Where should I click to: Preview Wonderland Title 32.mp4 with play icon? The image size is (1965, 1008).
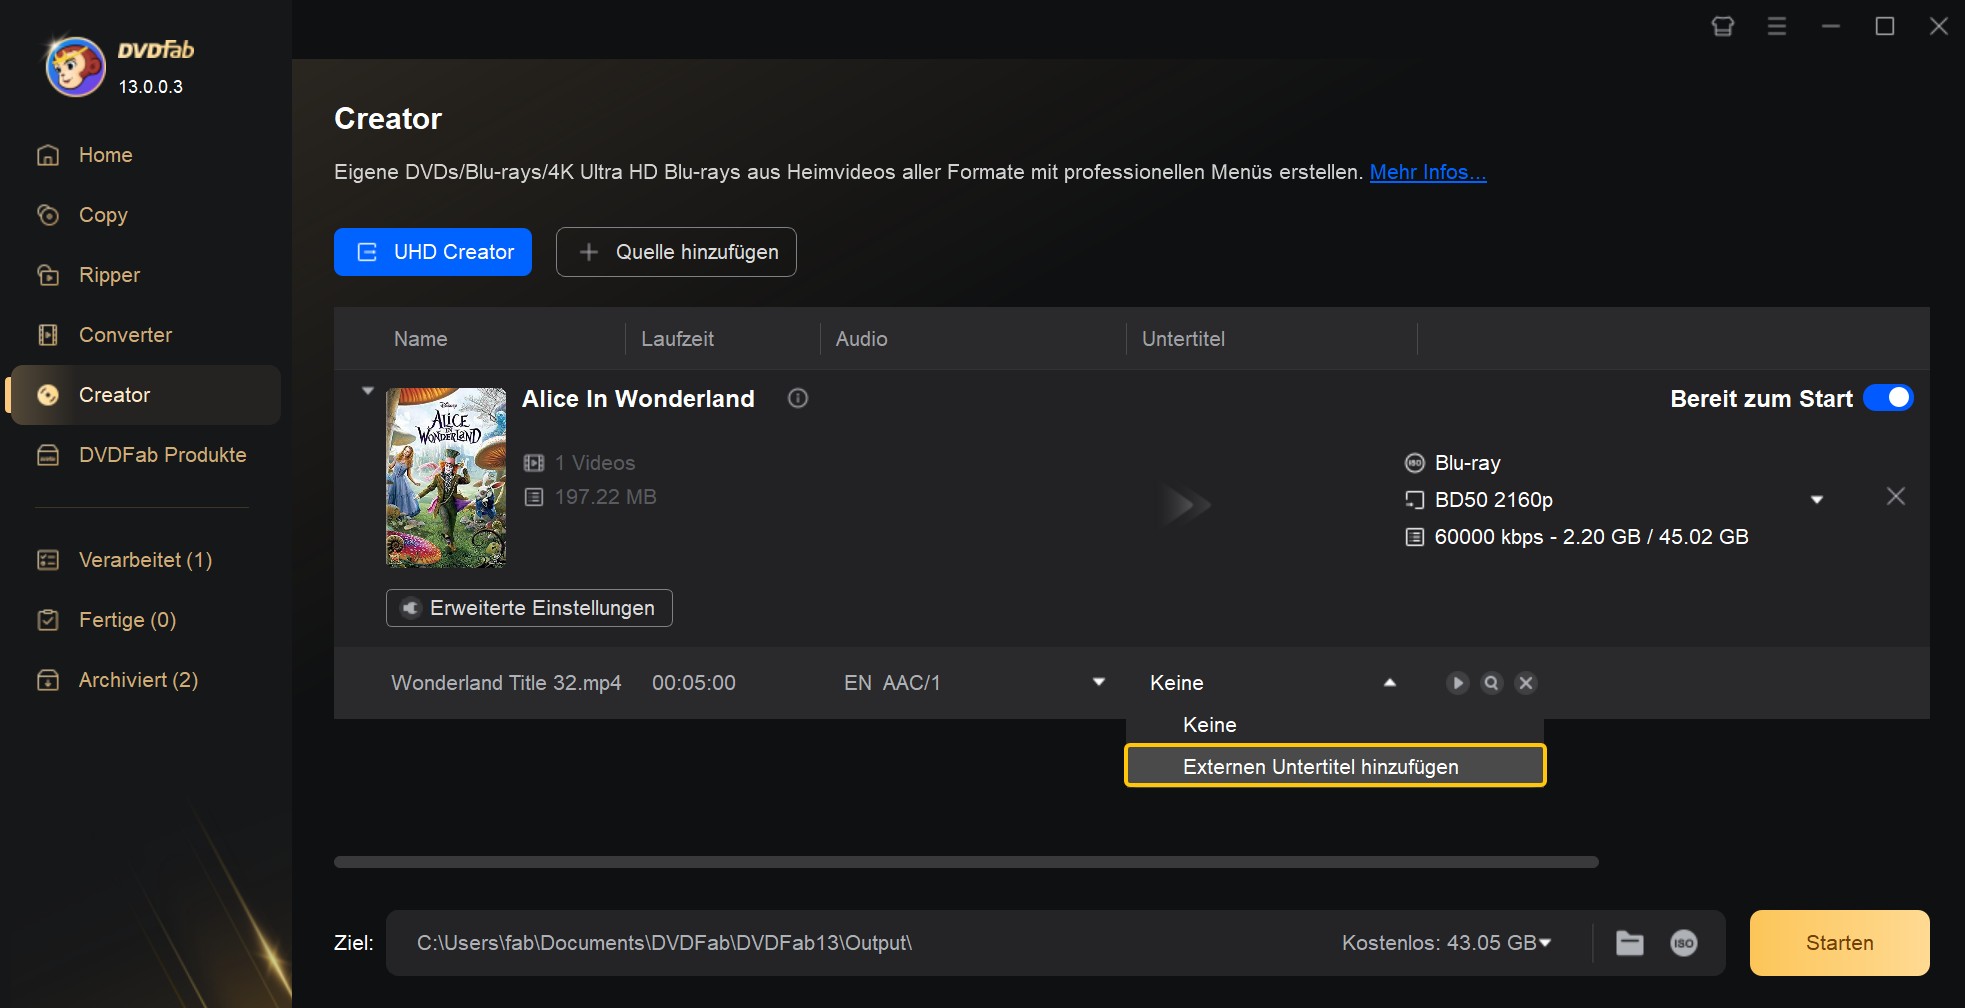(x=1458, y=683)
